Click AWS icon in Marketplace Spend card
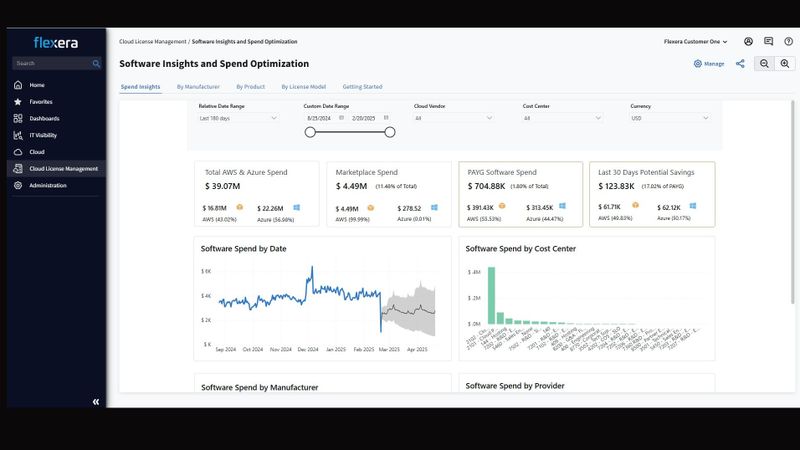Viewport: 800px width, 450px height. (370, 208)
